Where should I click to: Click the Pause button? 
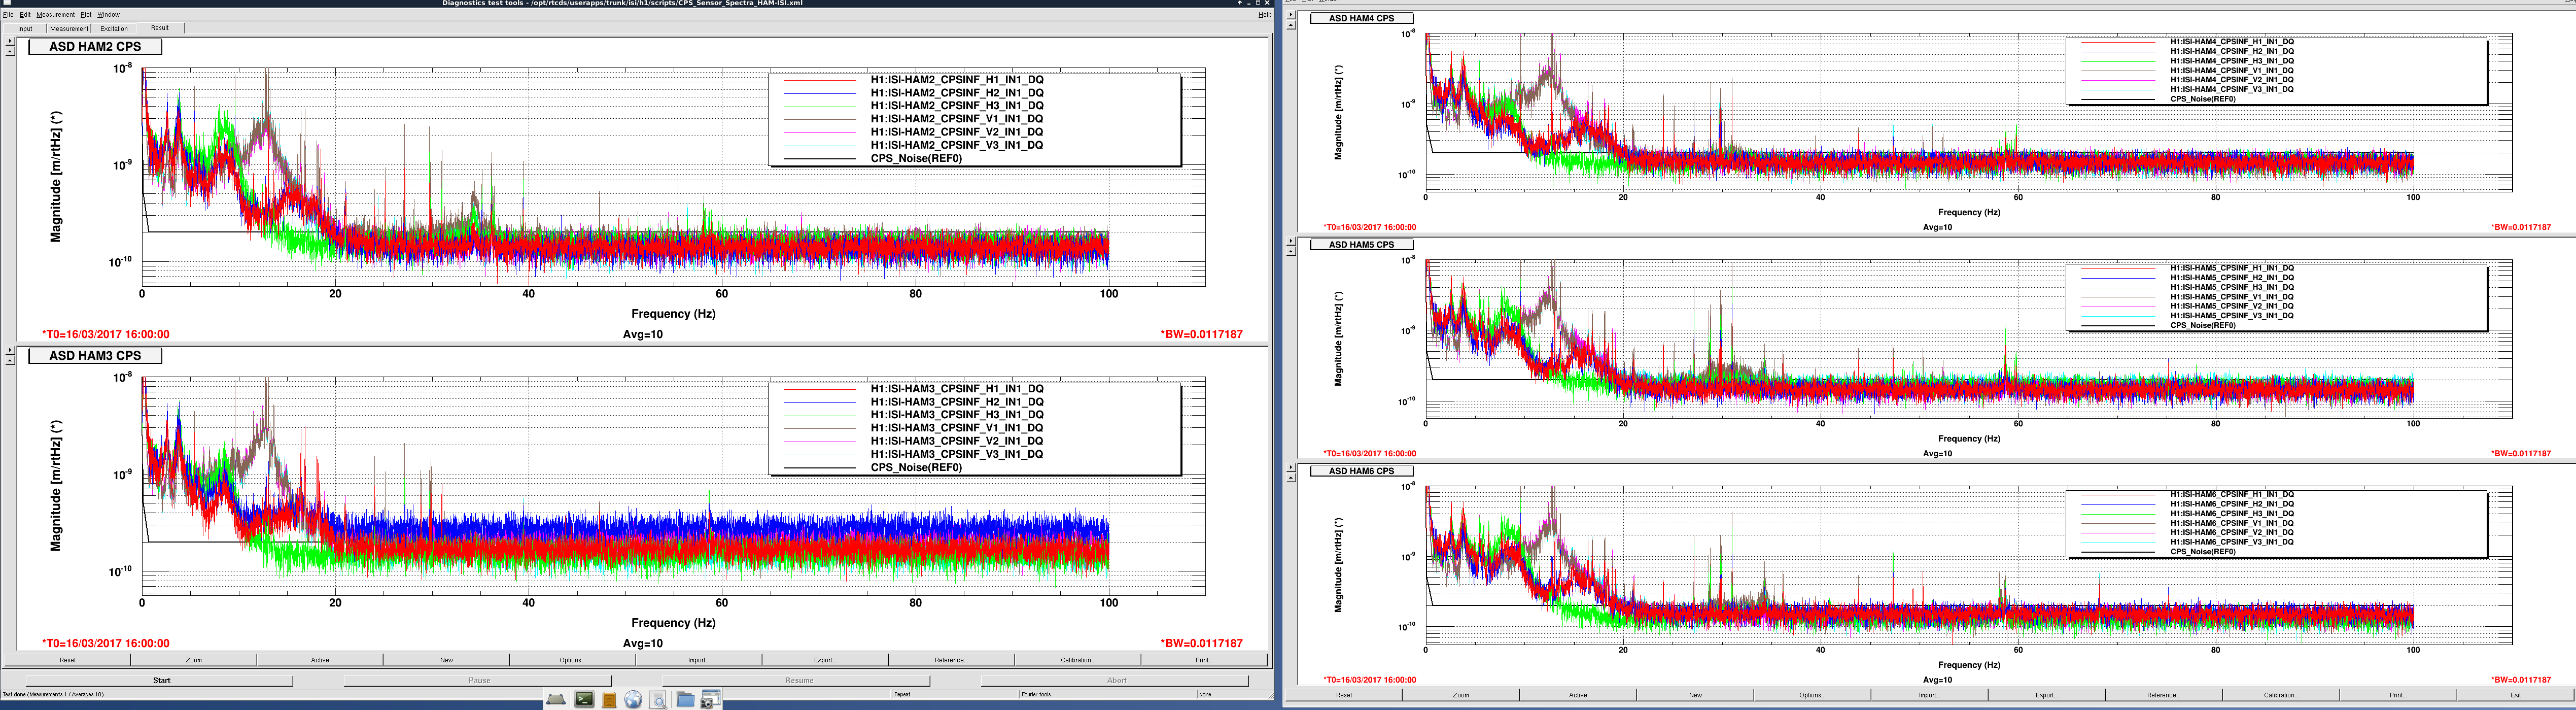click(x=479, y=680)
